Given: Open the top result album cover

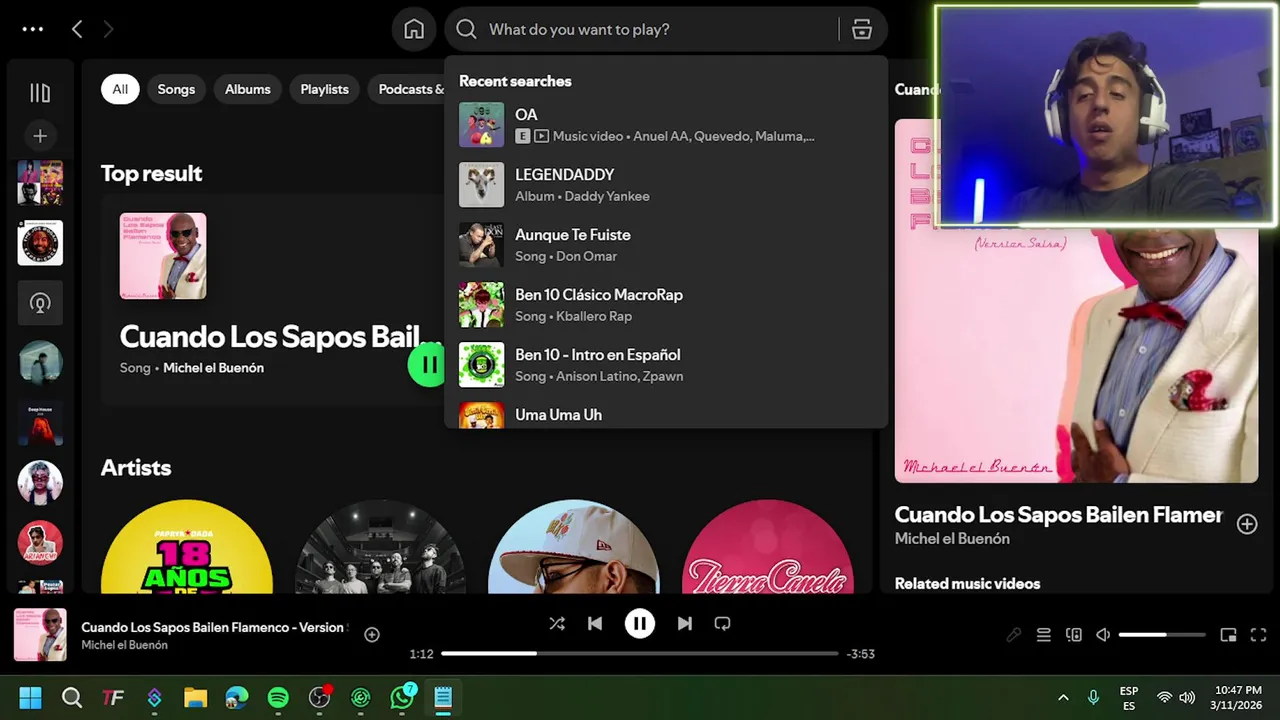Looking at the screenshot, I should [163, 256].
